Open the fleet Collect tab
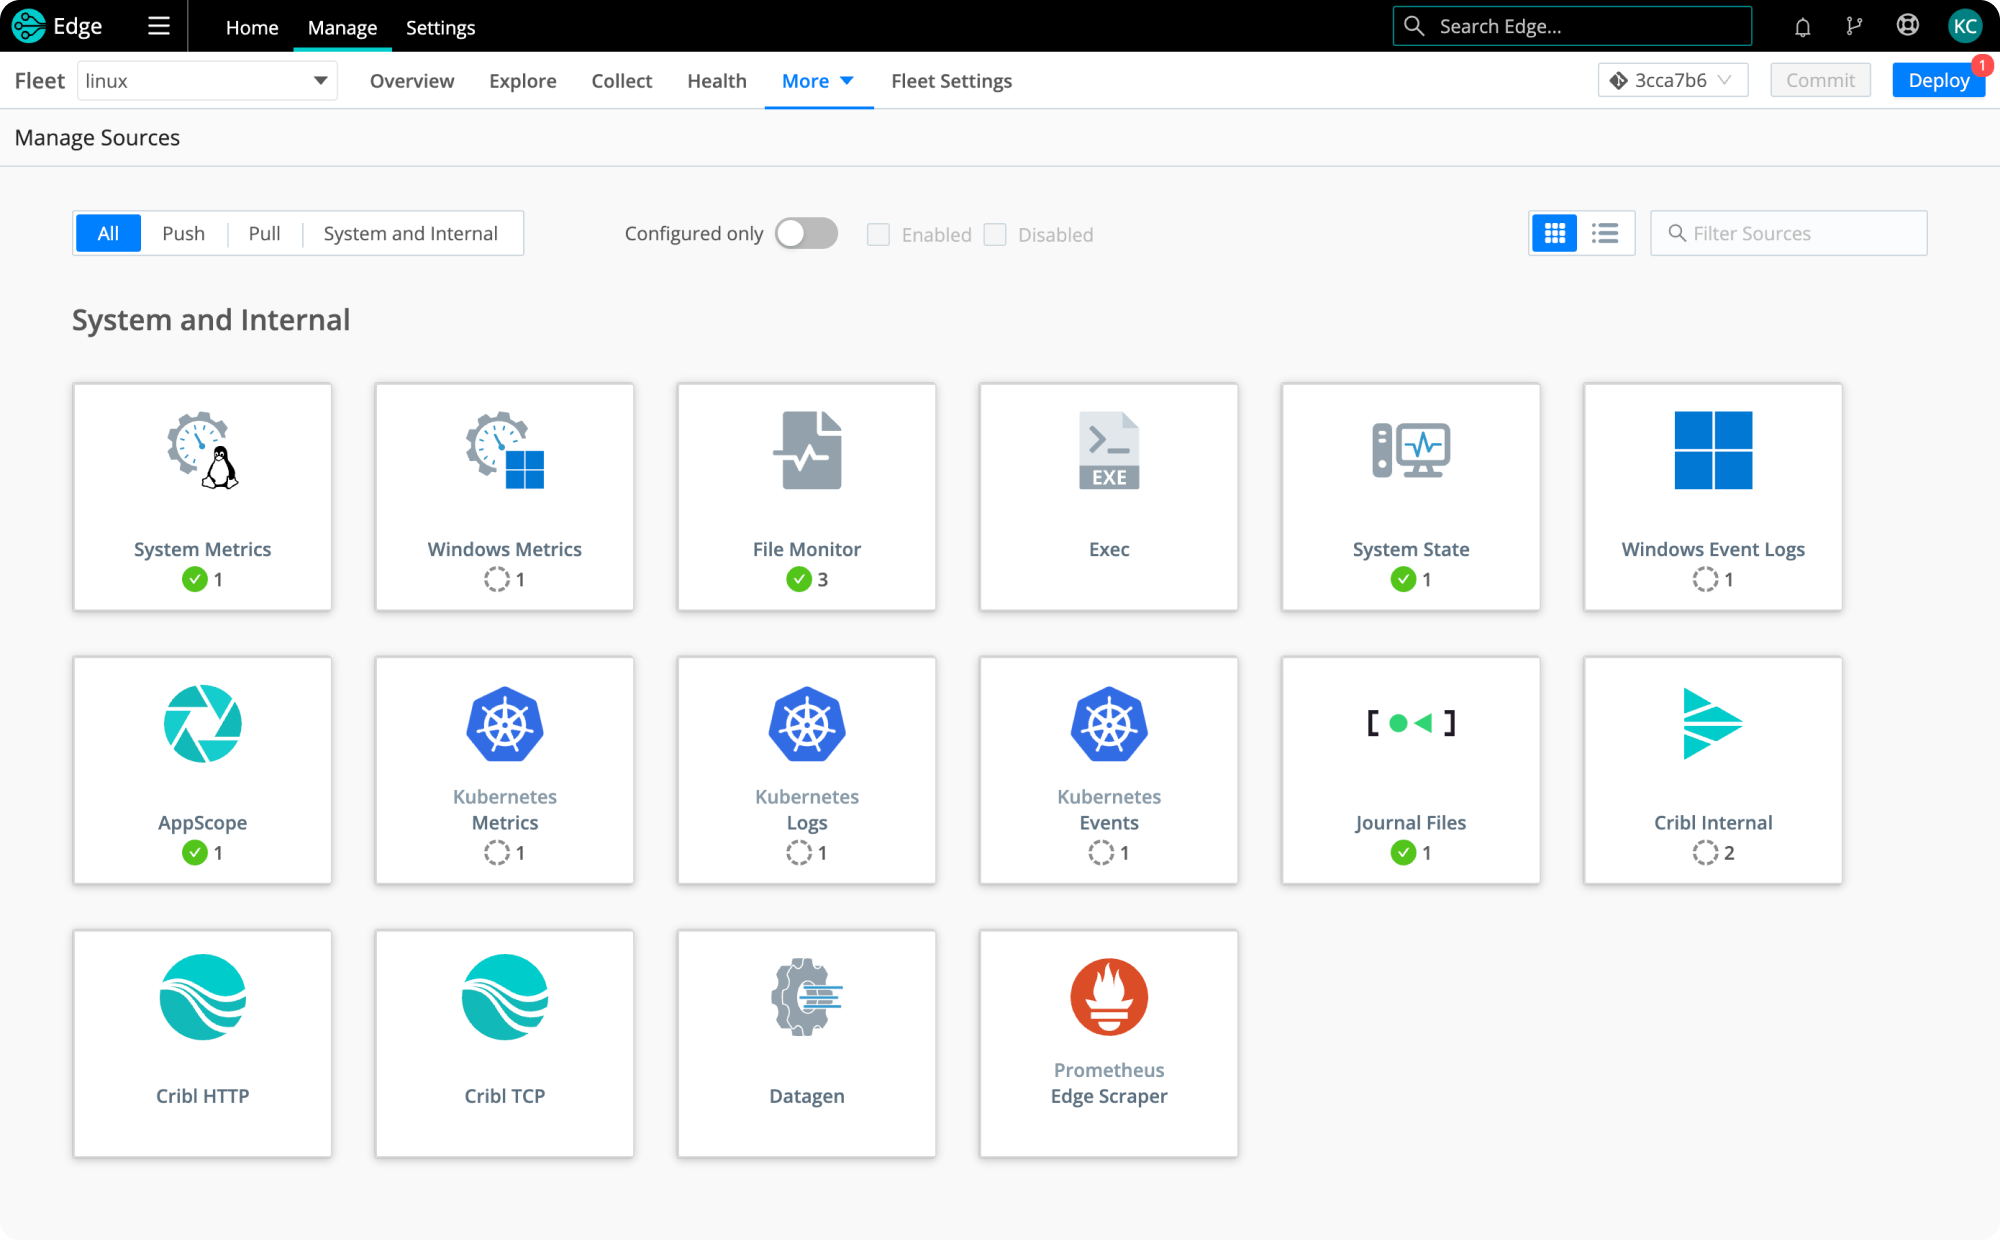This screenshot has height=1240, width=2000. (621, 81)
